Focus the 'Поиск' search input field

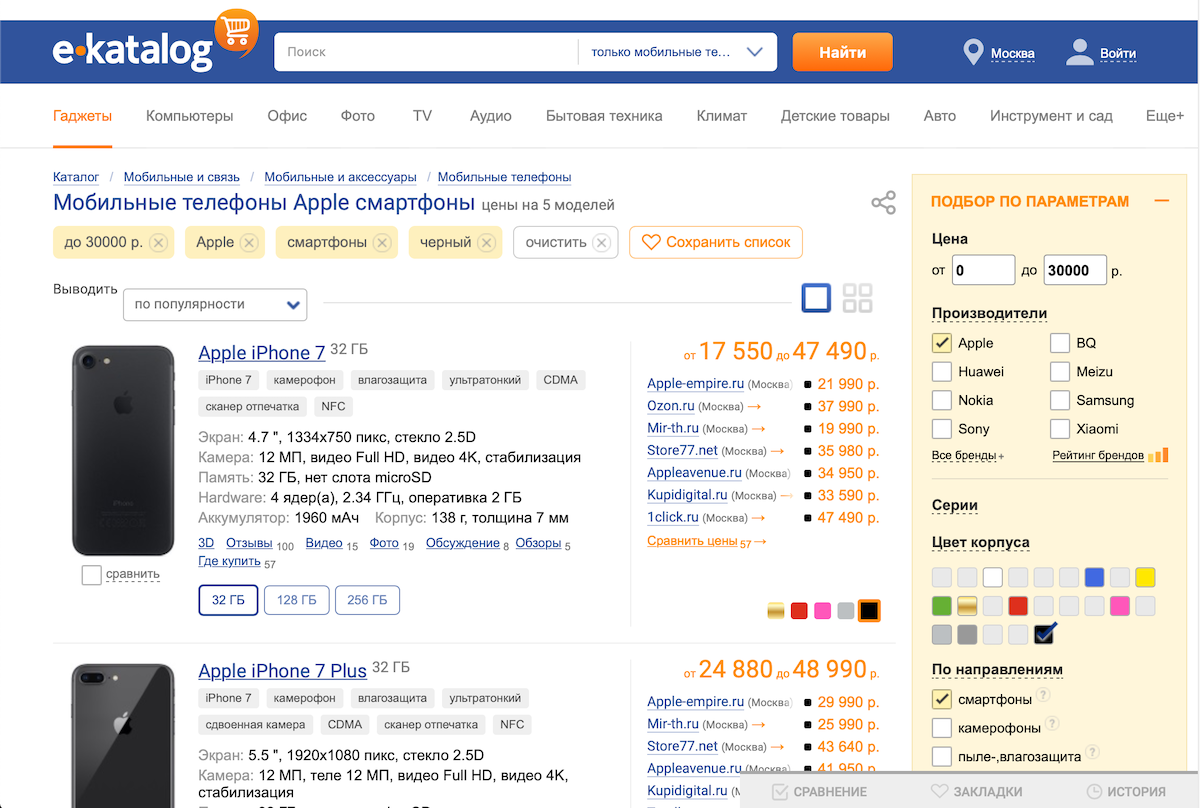(427, 53)
